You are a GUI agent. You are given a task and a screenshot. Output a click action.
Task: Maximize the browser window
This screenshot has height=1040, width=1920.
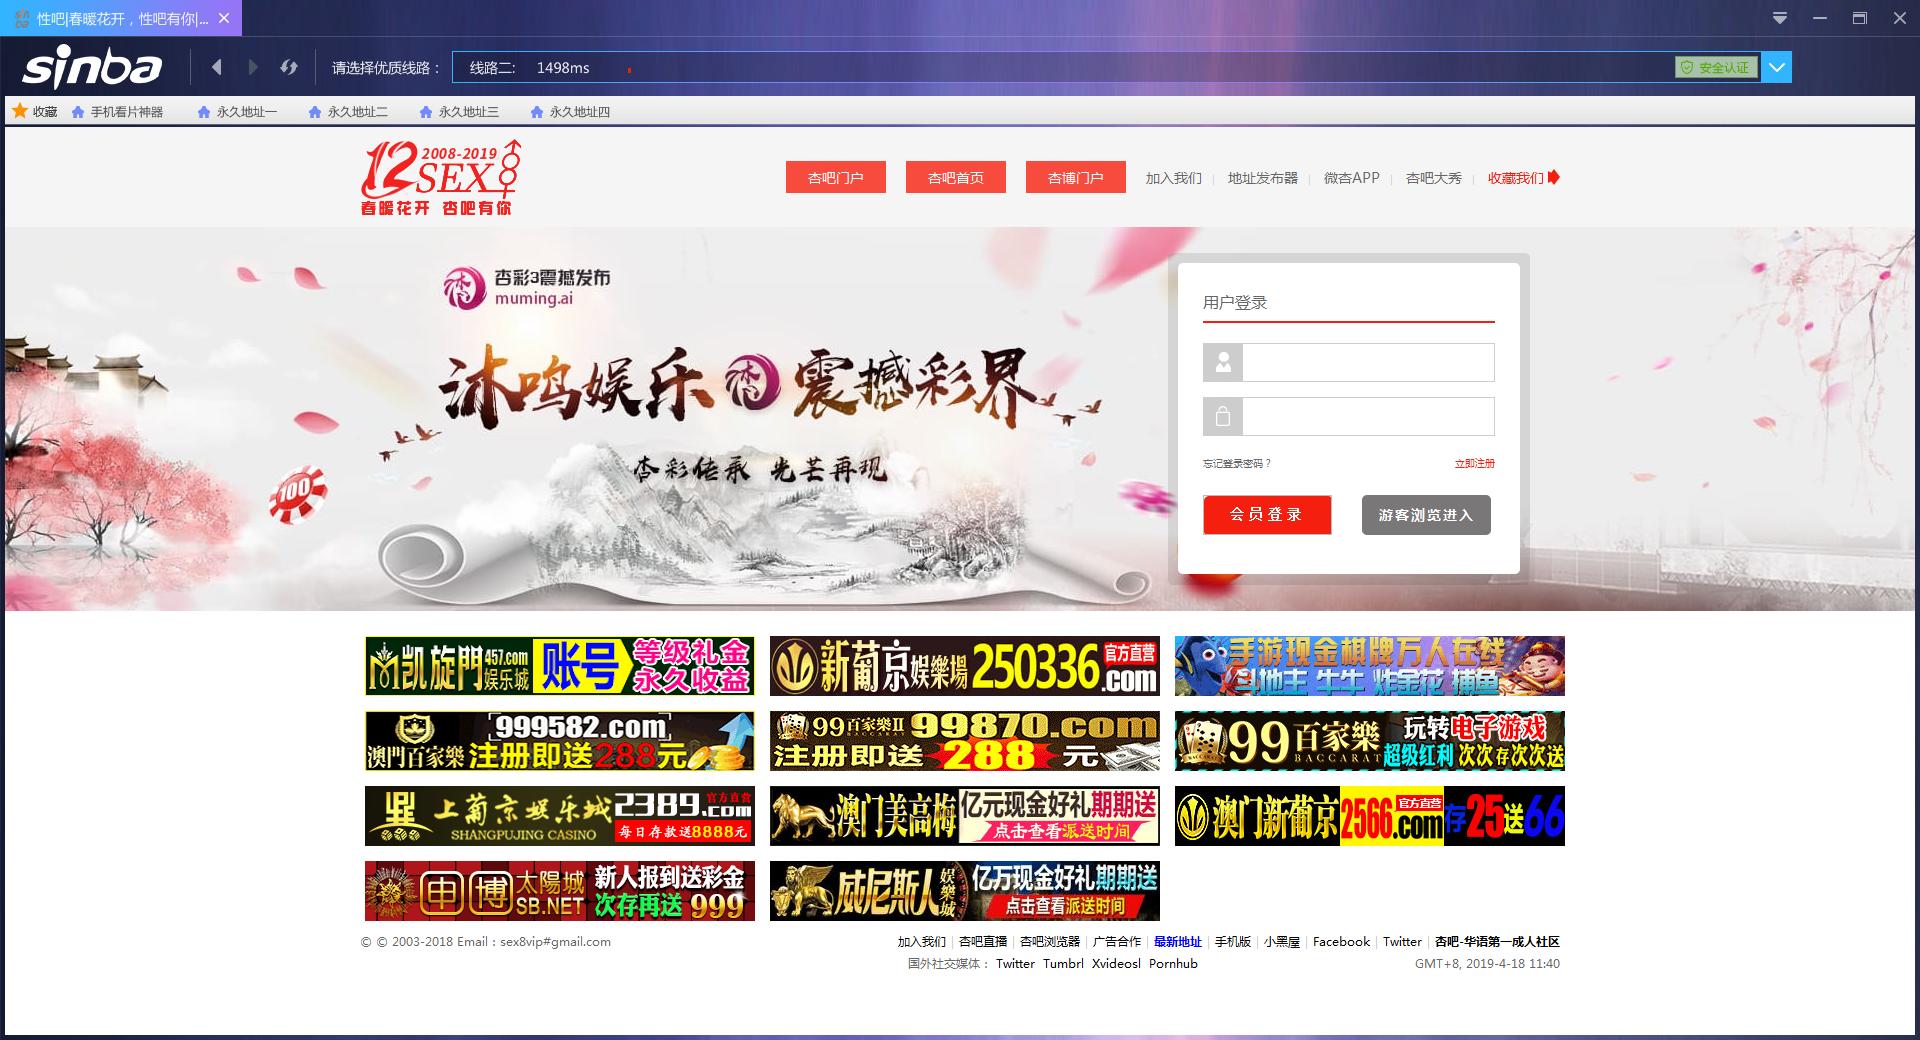pos(1860,18)
